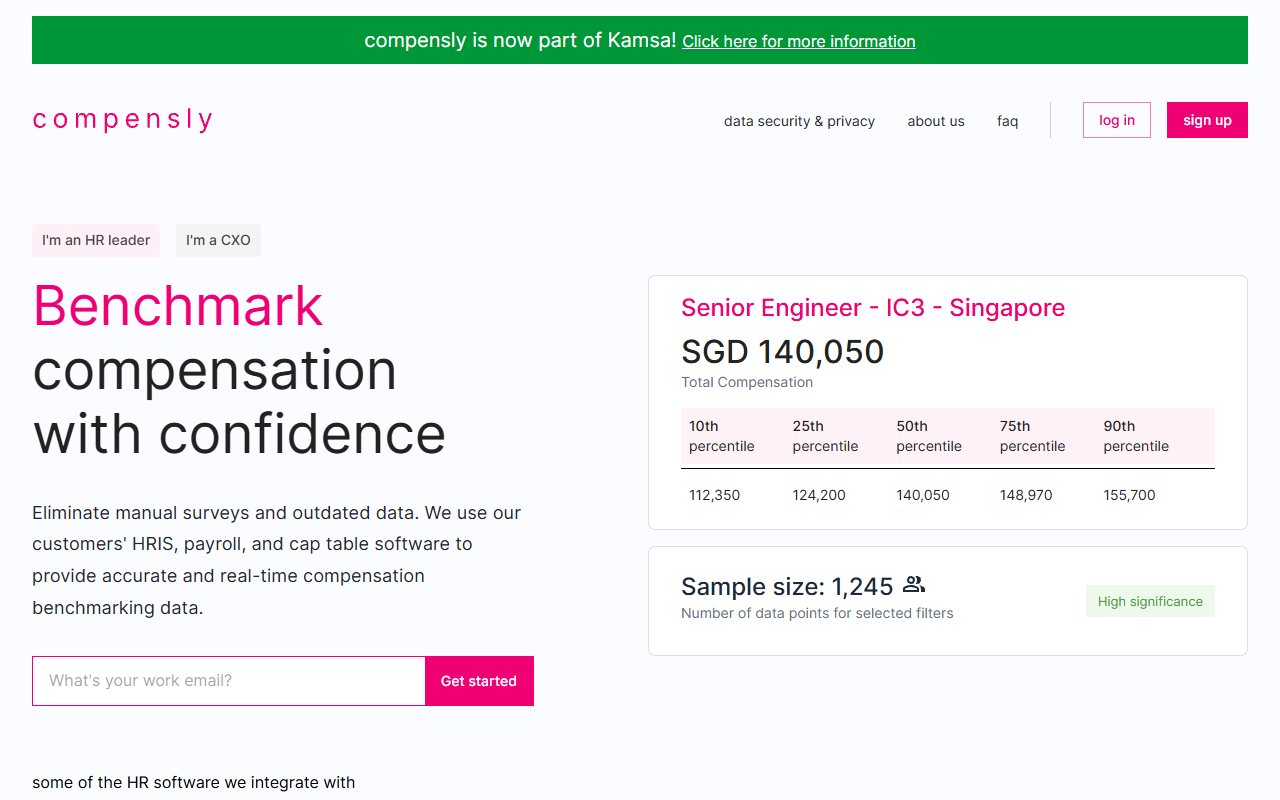Click the 124,200 table value
1280x800 pixels.
tap(819, 495)
